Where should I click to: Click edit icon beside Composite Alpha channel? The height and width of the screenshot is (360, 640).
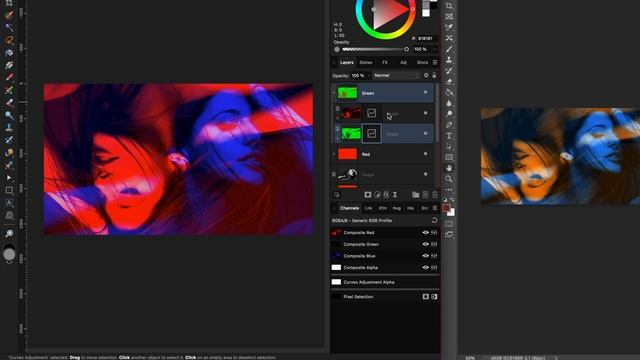(x=434, y=268)
